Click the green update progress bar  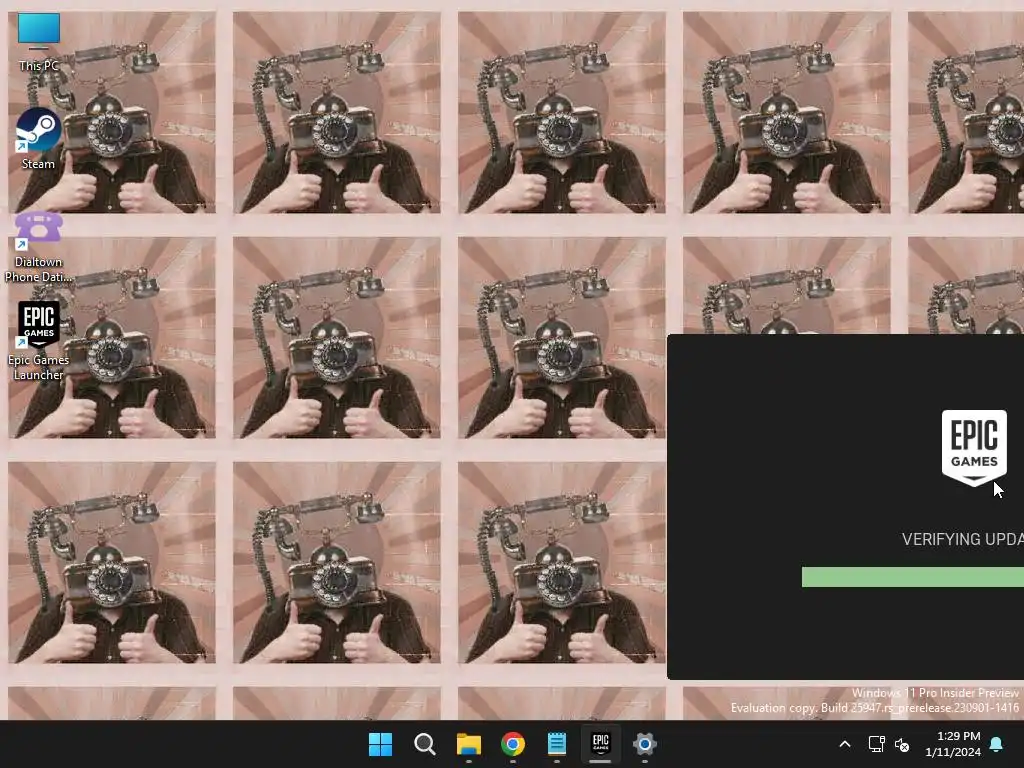click(912, 577)
